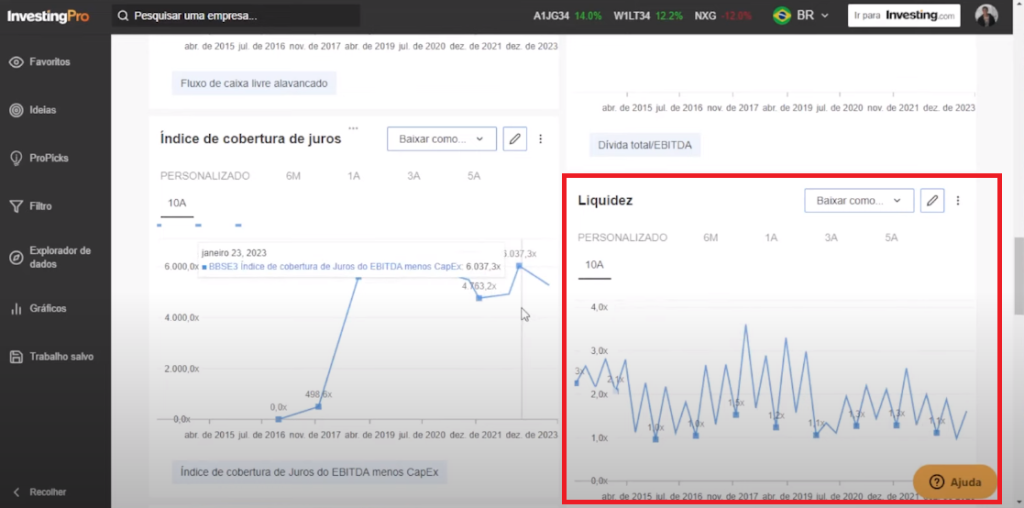The image size is (1024, 508).
Task: Click the Pesquisar uma empresa search field
Action: [x=235, y=16]
